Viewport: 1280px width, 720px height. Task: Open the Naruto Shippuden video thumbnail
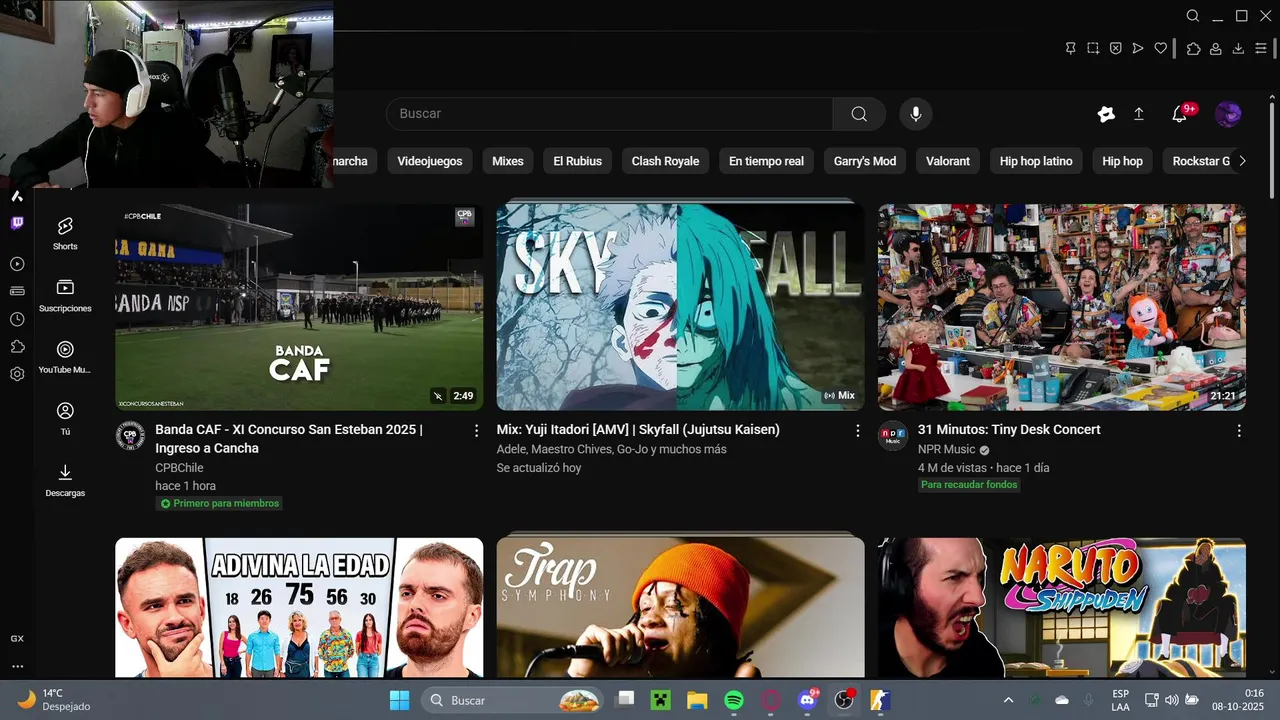click(1062, 608)
